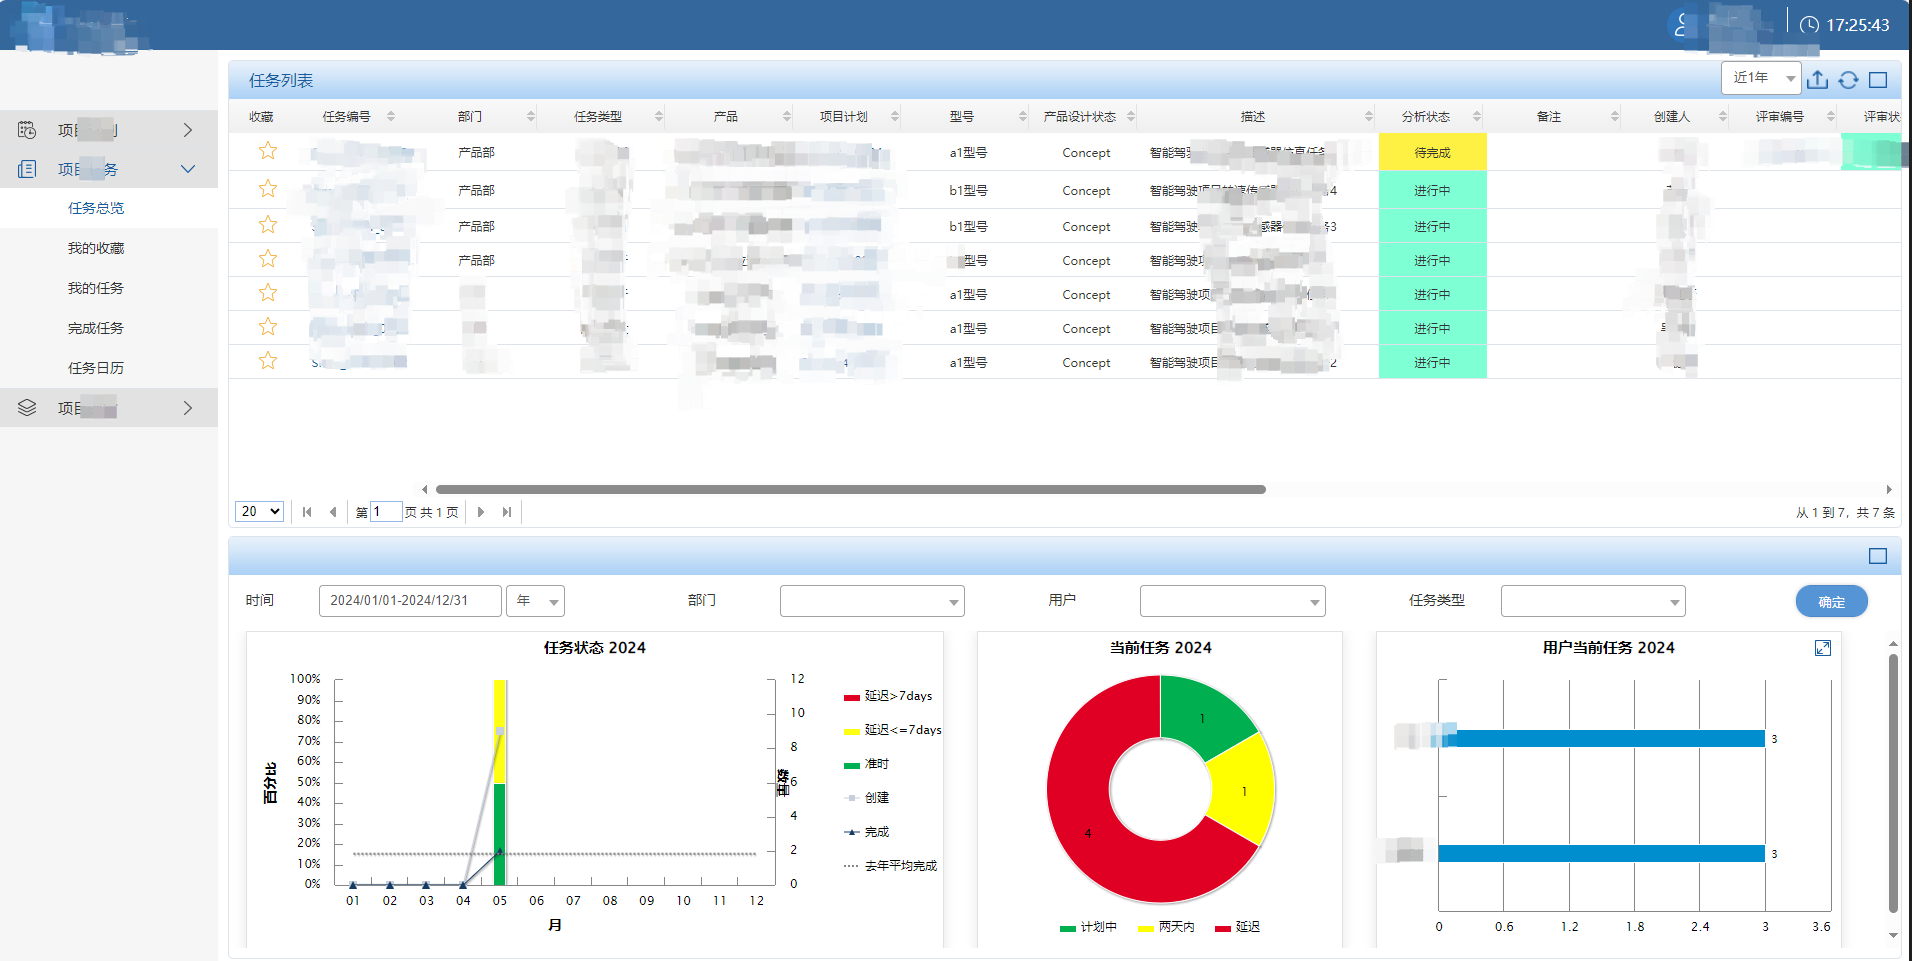Sort by the 产品 column
The image size is (1912, 961).
pos(787,117)
